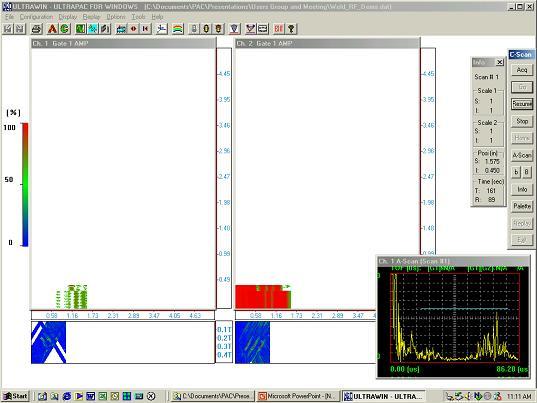The height and width of the screenshot is (403, 537).
Task: Click the ULTRAWIN taskbar button
Action: click(x=384, y=396)
